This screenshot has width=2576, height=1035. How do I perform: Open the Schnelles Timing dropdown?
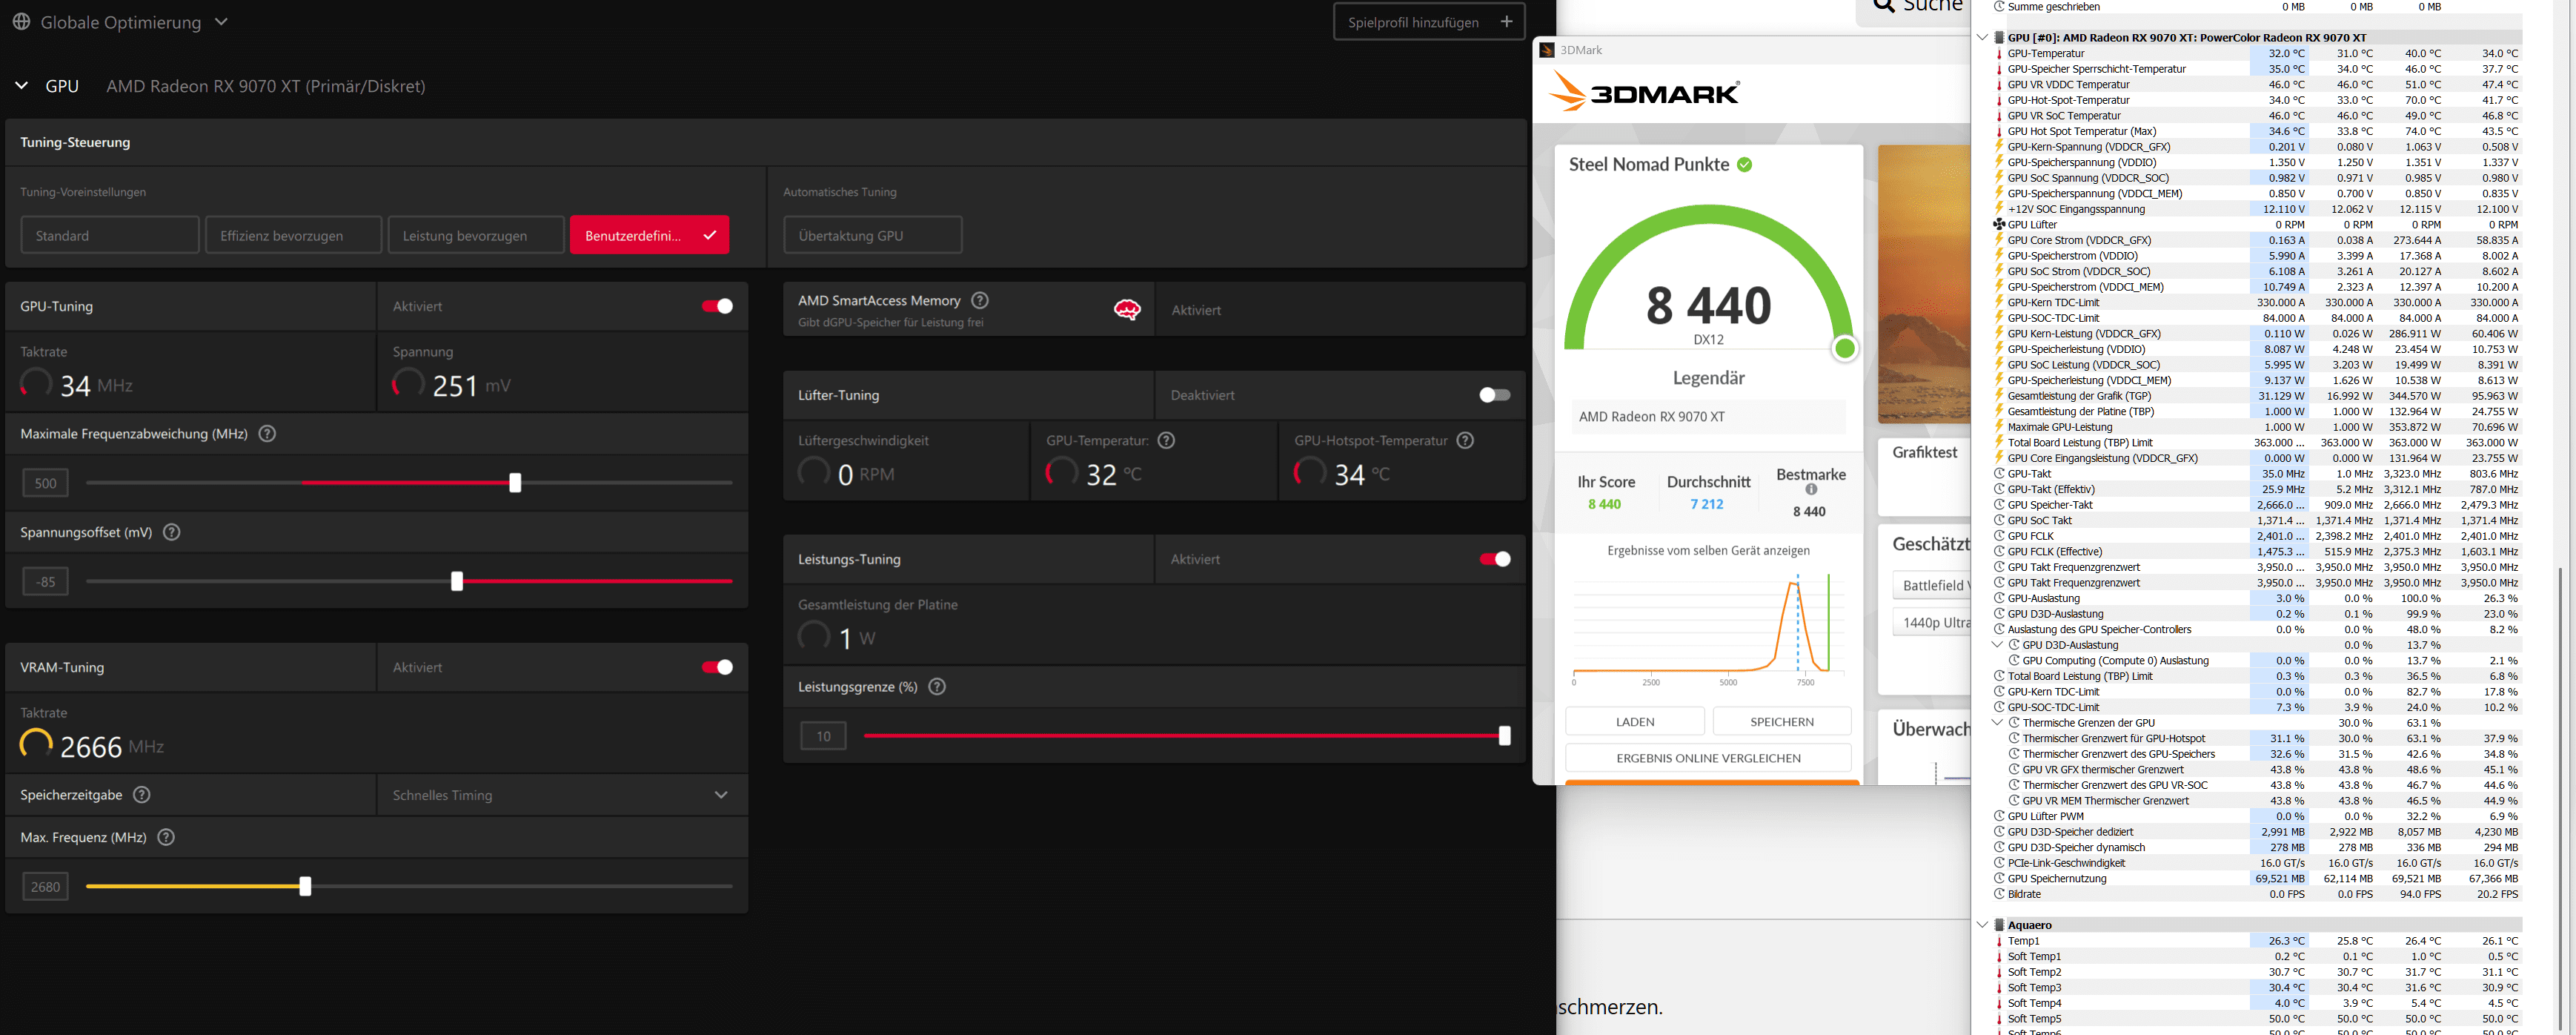(562, 795)
